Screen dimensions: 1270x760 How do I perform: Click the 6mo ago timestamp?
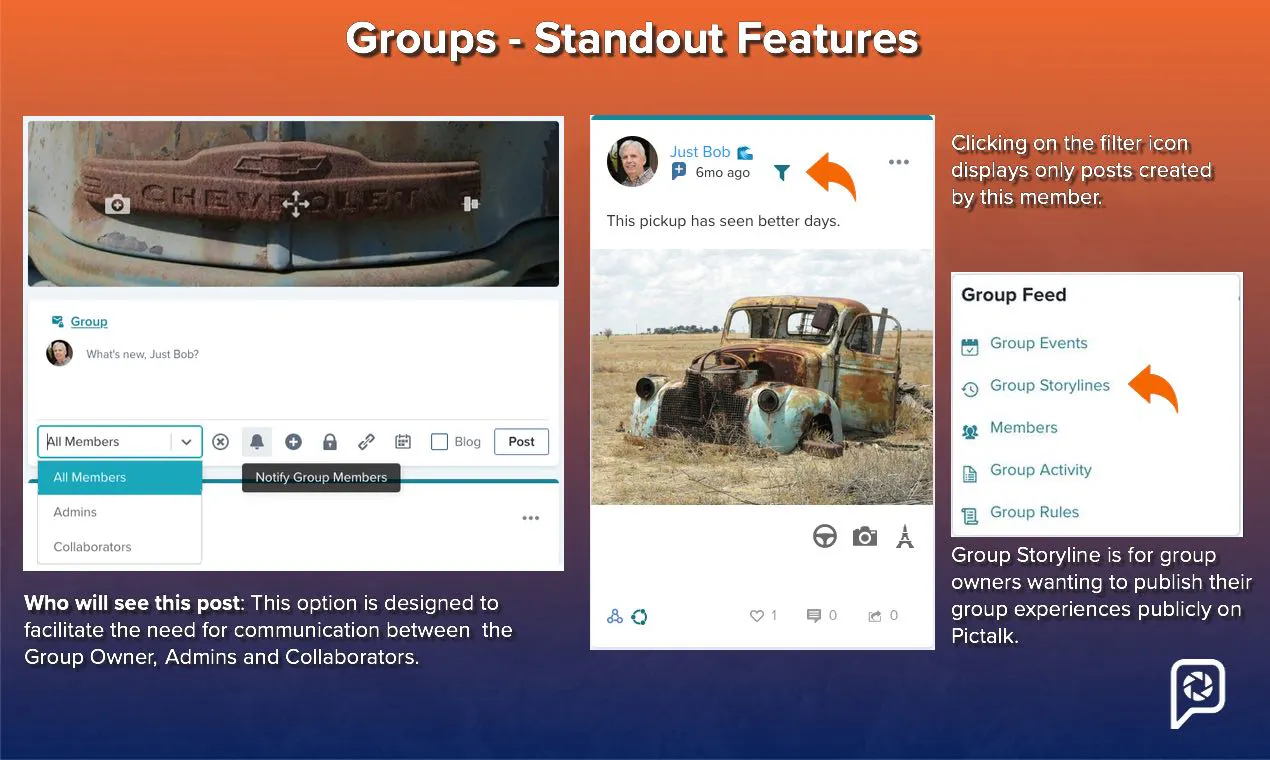pyautogui.click(x=722, y=172)
